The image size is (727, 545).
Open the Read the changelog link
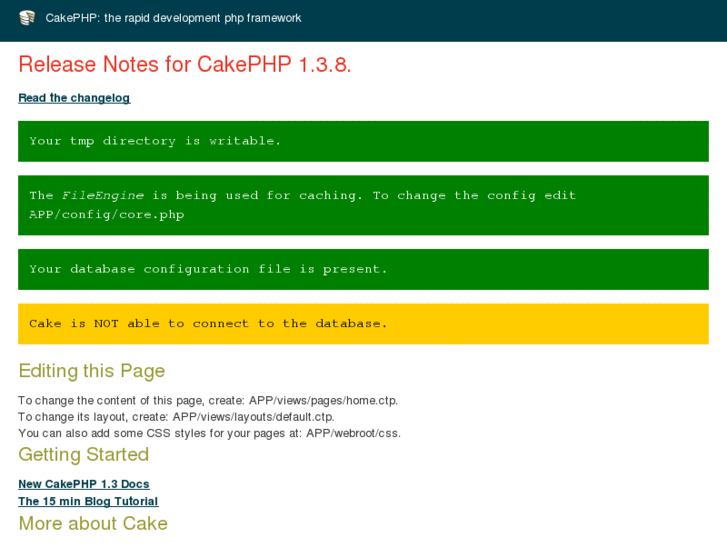click(74, 98)
